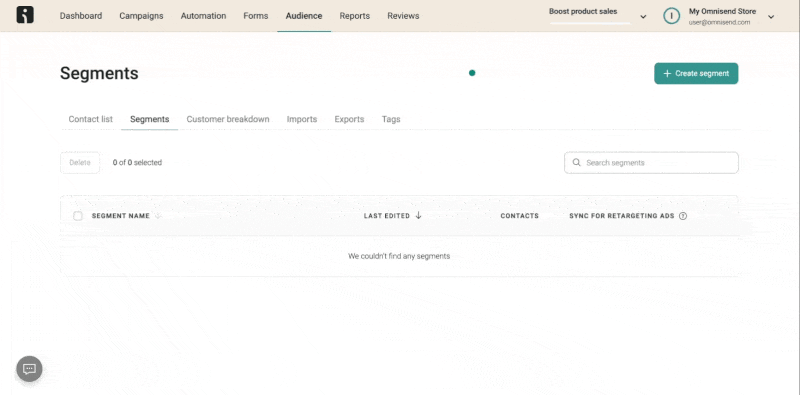Click the Sync for Retargeting Ads header
Screen dimensions: 800x395
click(x=621, y=216)
